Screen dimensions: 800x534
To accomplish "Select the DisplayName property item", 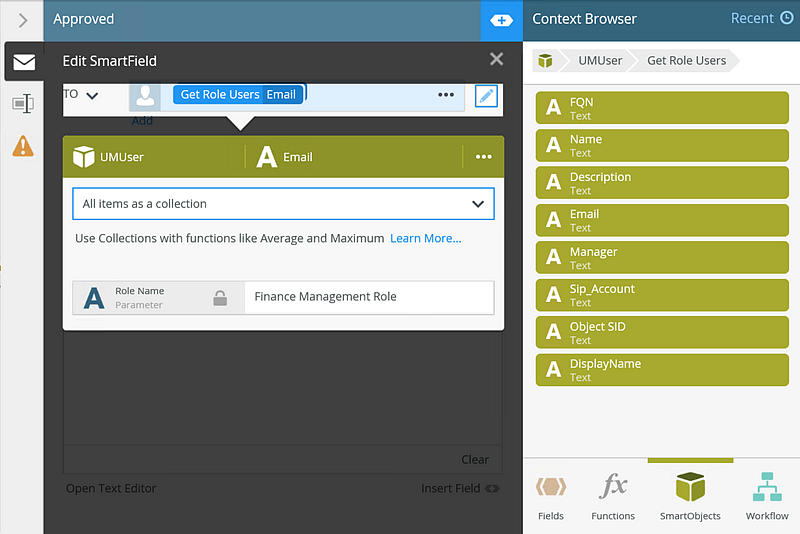I will click(x=662, y=369).
